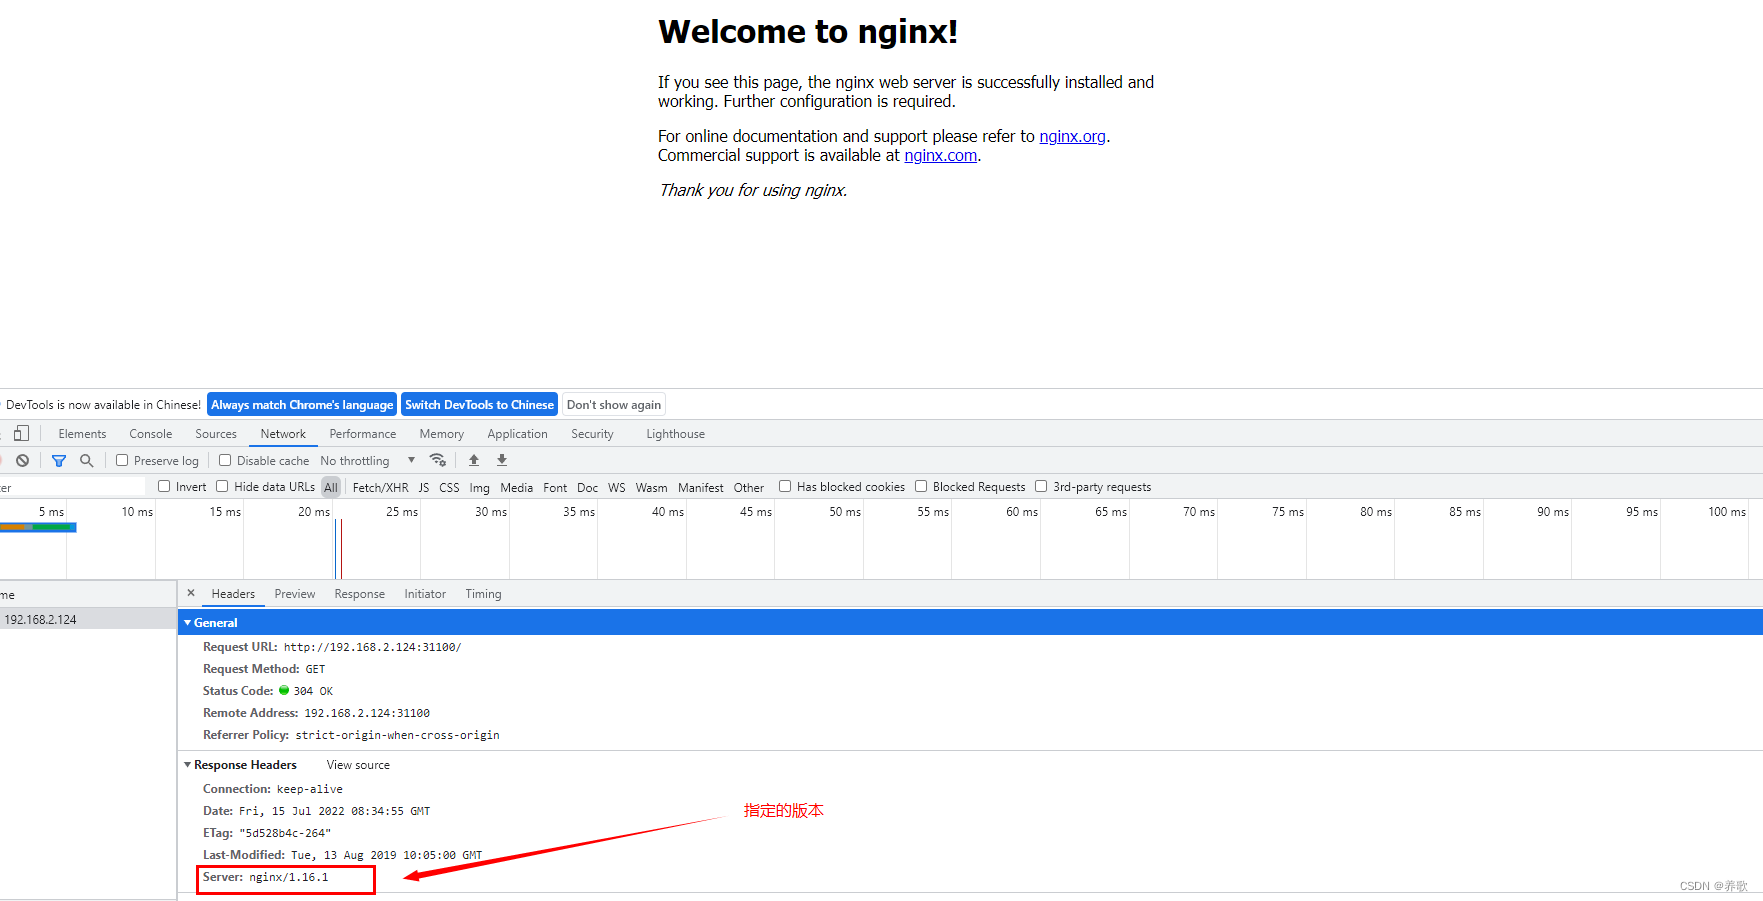The width and height of the screenshot is (1763, 901).
Task: Filter requests by JS type
Action: point(424,487)
